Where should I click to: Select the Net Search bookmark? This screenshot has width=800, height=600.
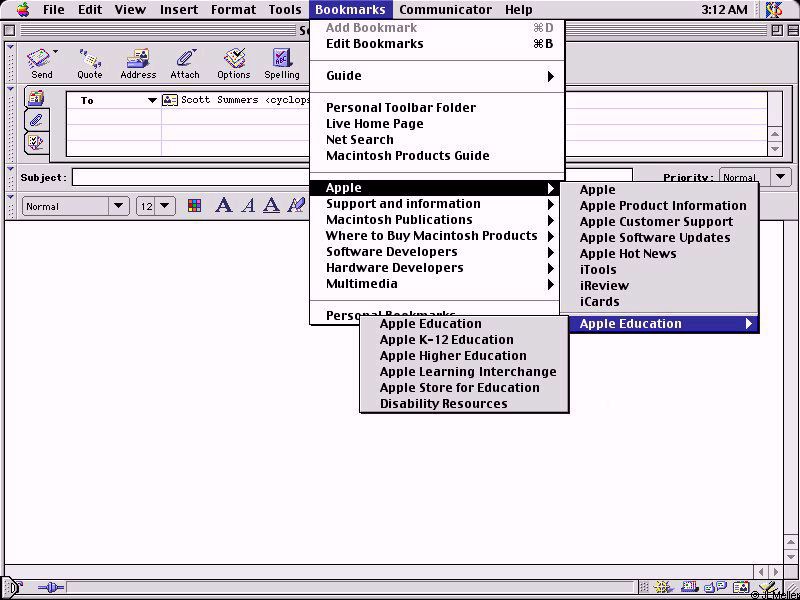[437, 140]
